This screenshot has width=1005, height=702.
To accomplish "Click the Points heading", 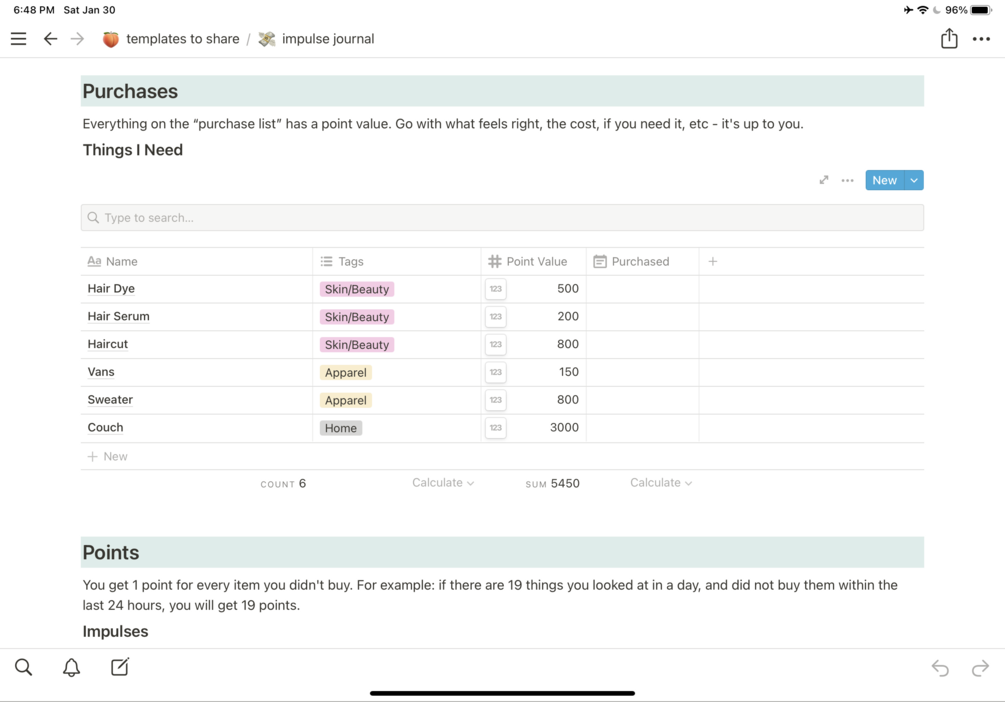I will 111,553.
